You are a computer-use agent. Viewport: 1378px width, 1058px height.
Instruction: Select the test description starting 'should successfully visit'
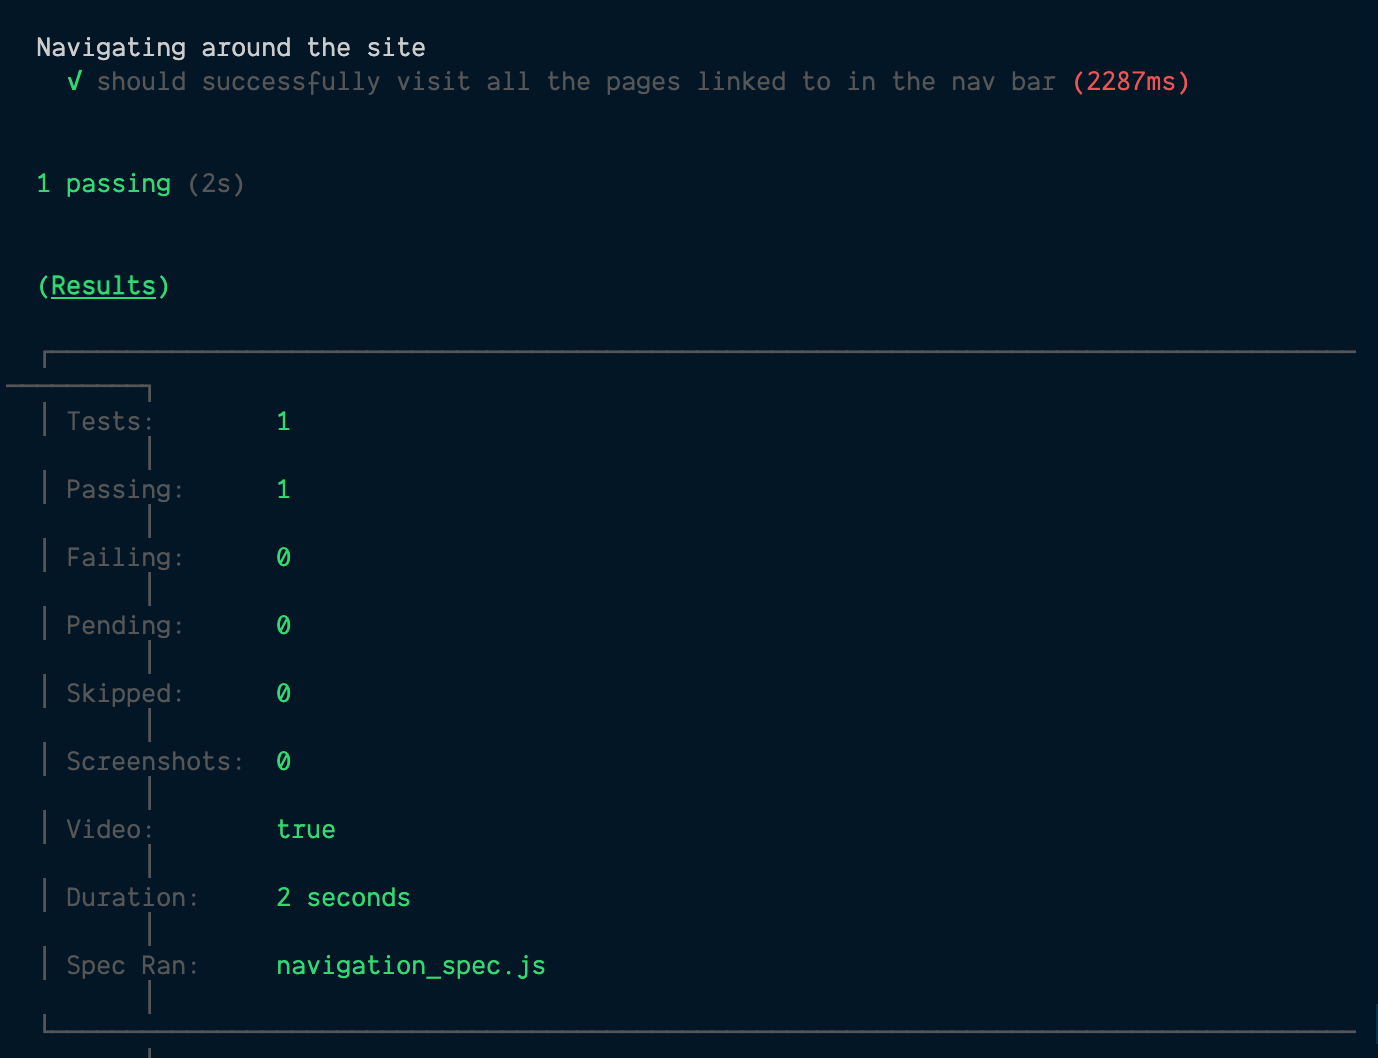point(576,82)
